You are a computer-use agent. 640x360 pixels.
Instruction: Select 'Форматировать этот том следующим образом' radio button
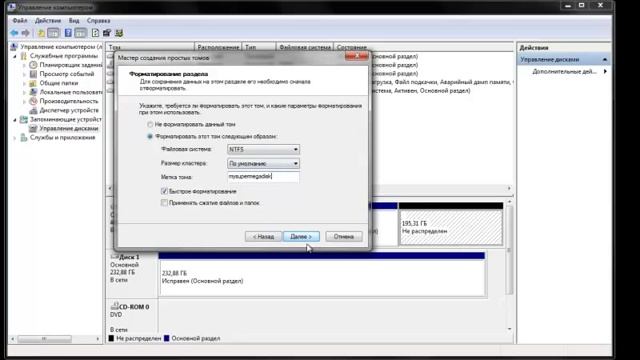[x=150, y=136]
